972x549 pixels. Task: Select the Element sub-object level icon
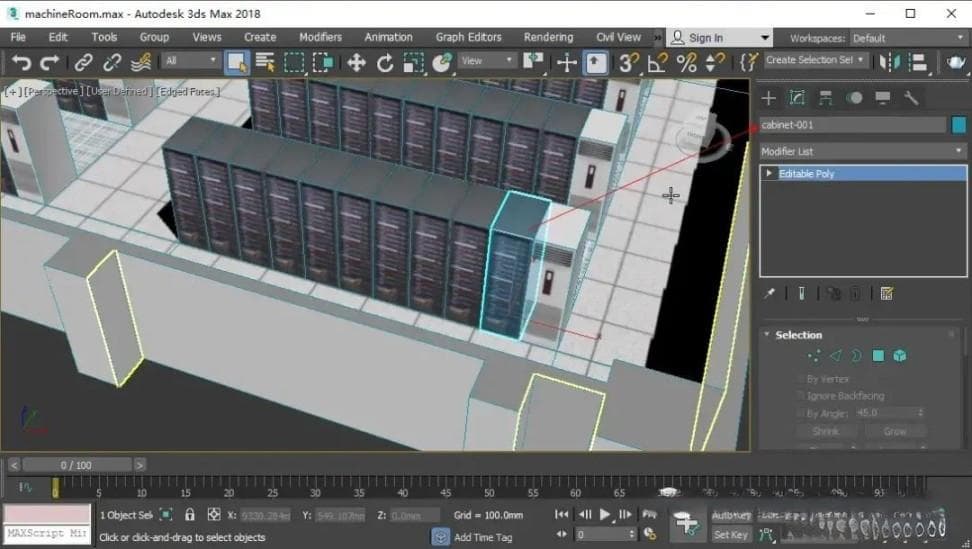[x=900, y=356]
